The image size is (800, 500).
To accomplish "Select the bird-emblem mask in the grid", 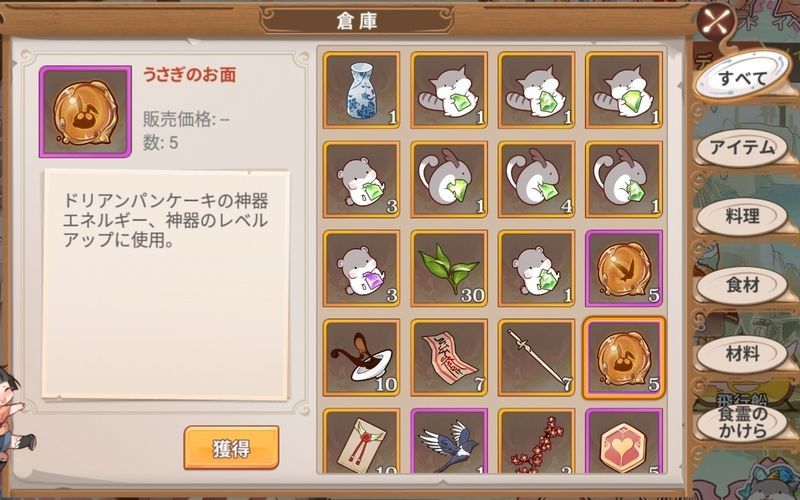I will click(623, 268).
